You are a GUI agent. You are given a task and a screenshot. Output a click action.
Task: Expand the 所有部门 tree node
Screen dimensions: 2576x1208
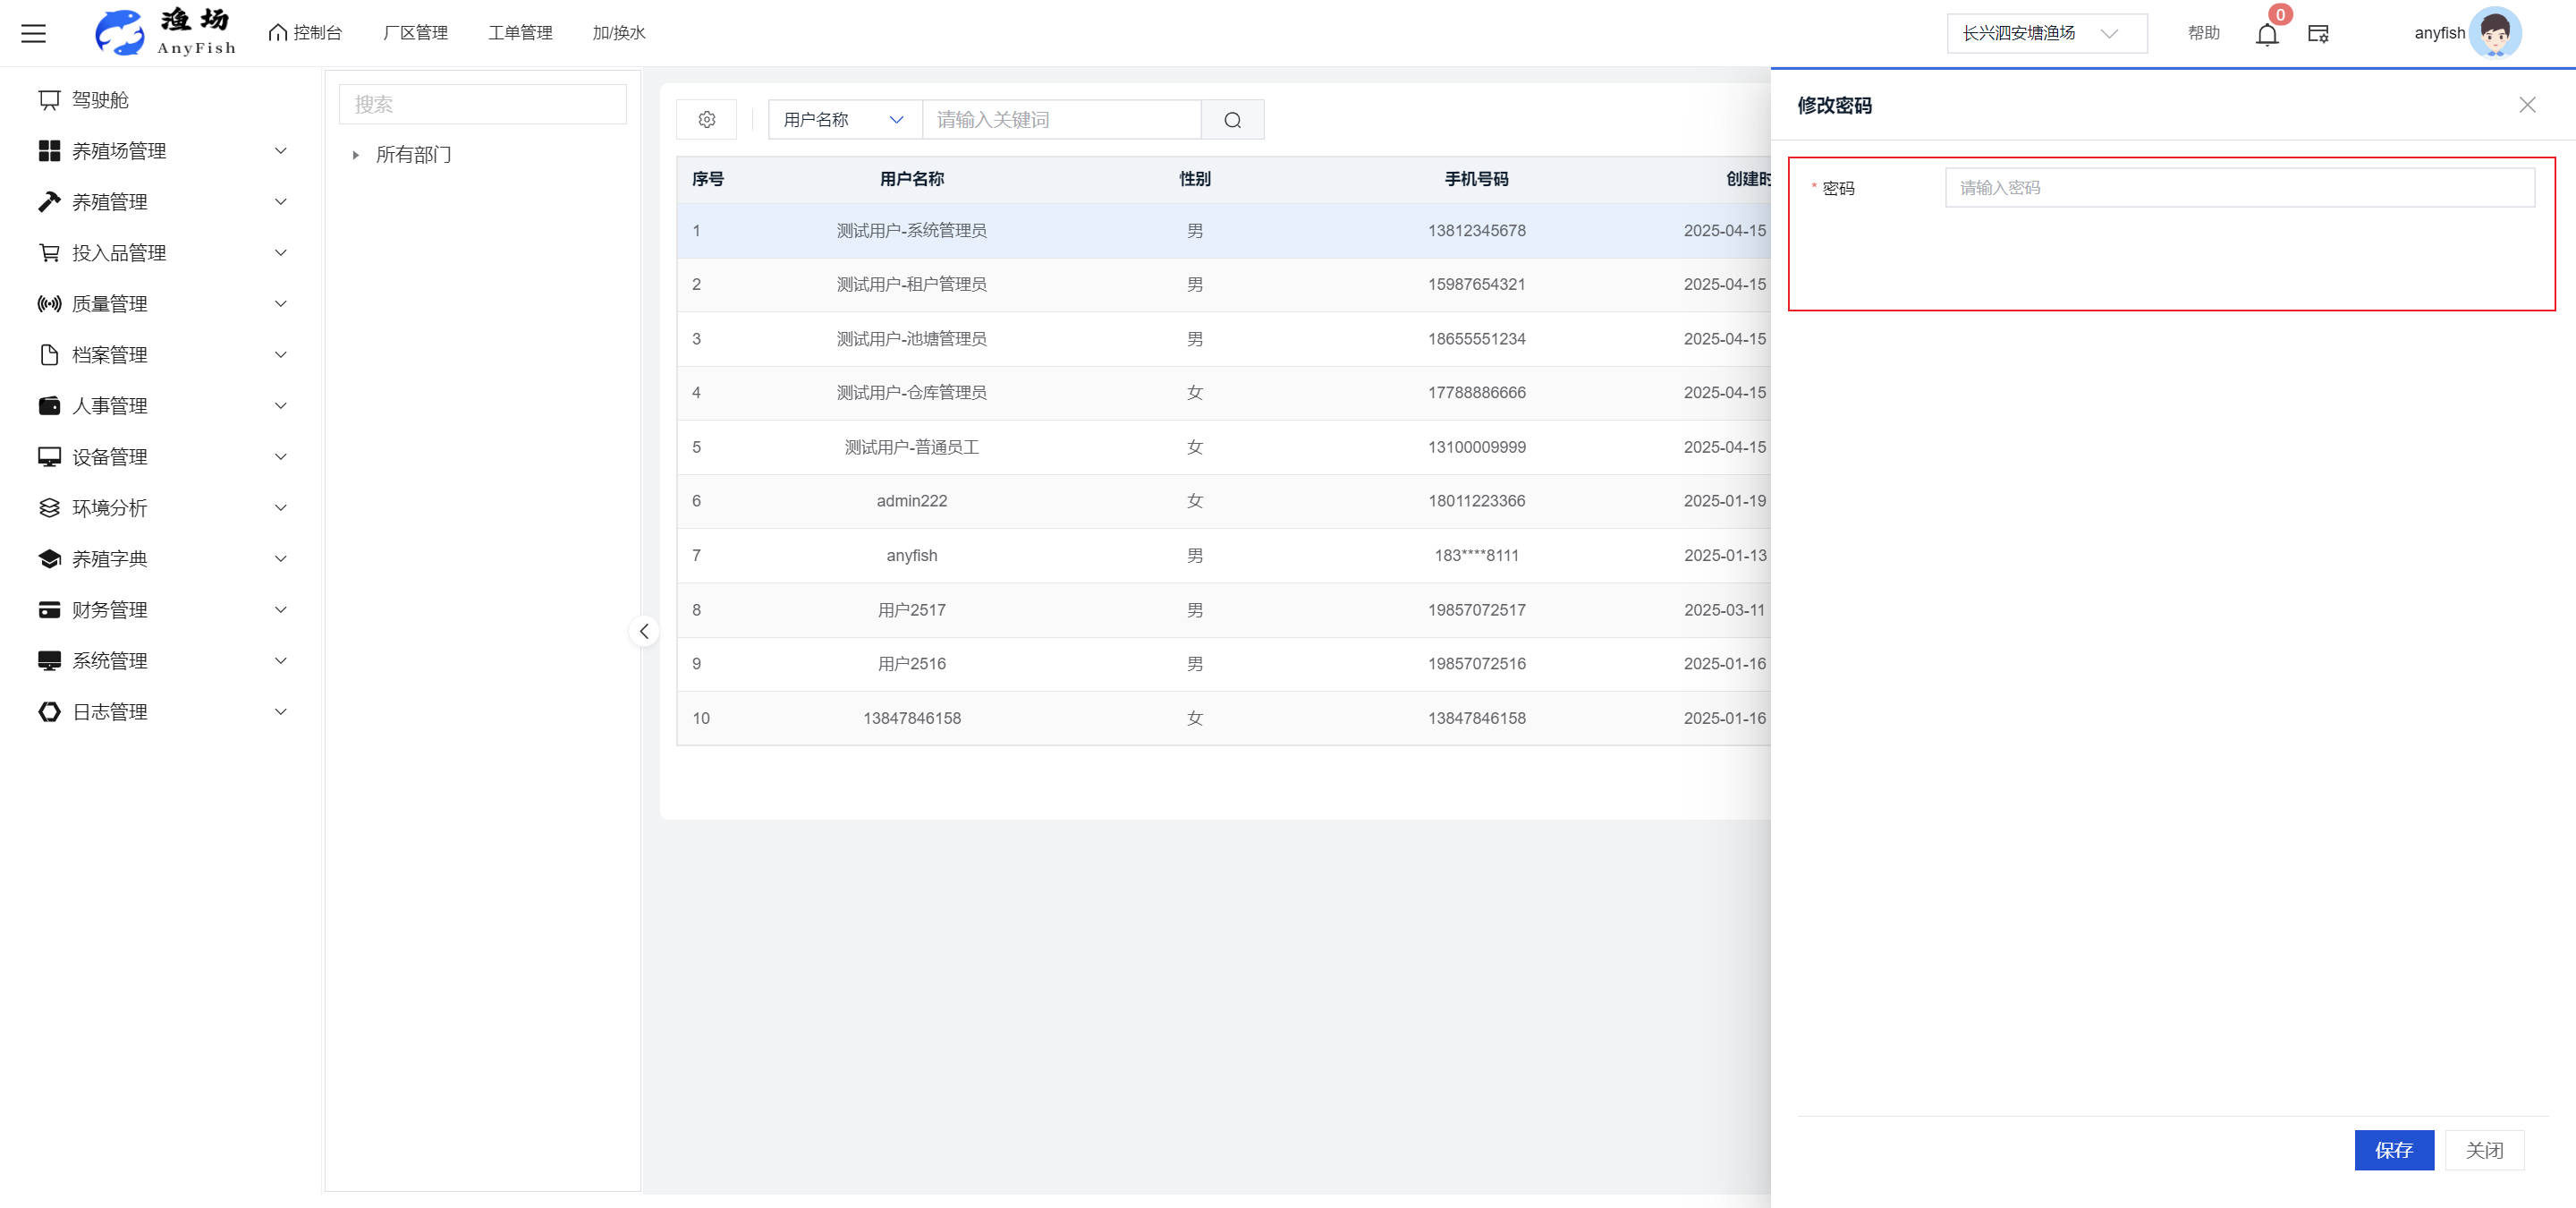(356, 155)
